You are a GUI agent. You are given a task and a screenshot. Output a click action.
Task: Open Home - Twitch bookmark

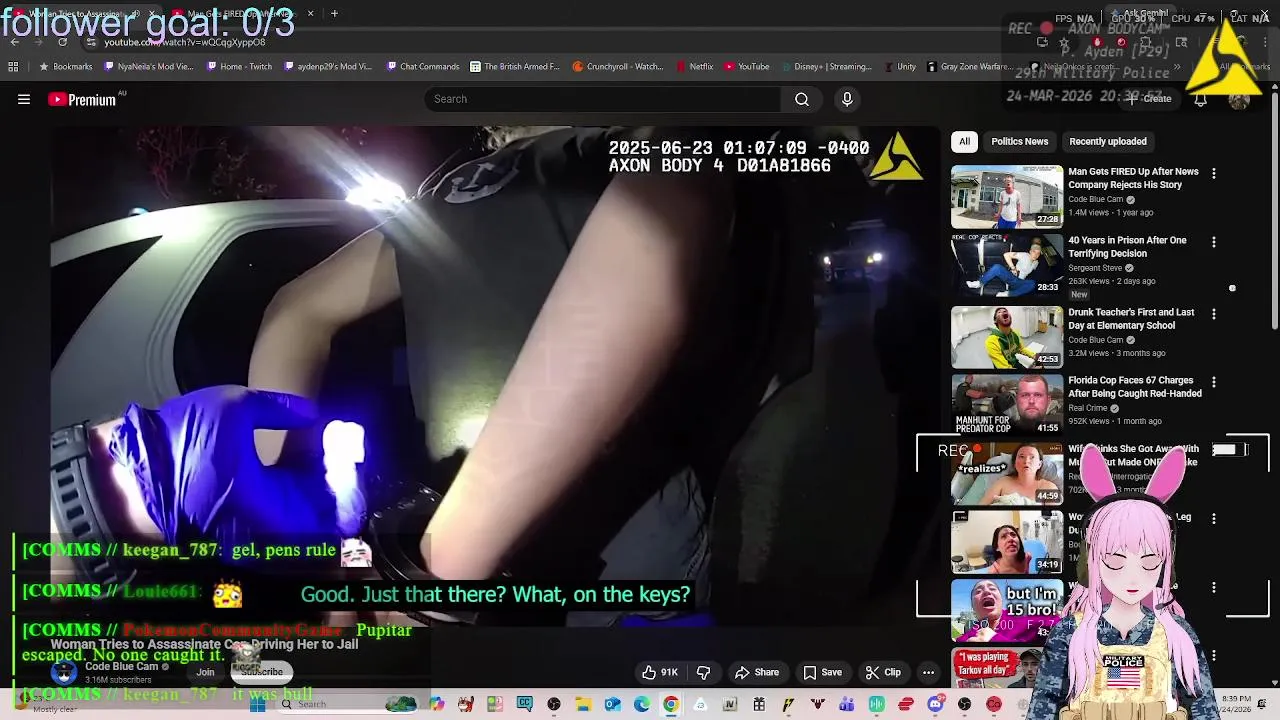239,67
